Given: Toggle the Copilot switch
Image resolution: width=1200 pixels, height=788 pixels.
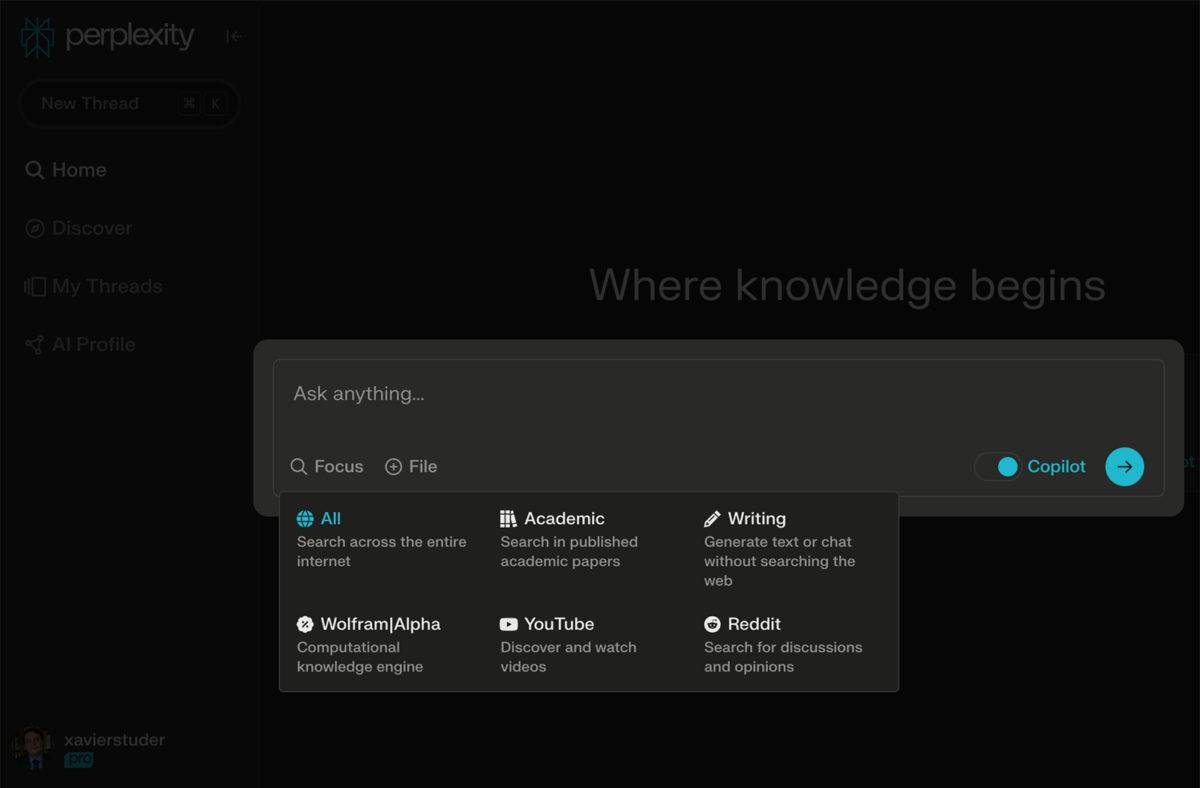Looking at the screenshot, I should (x=998, y=466).
